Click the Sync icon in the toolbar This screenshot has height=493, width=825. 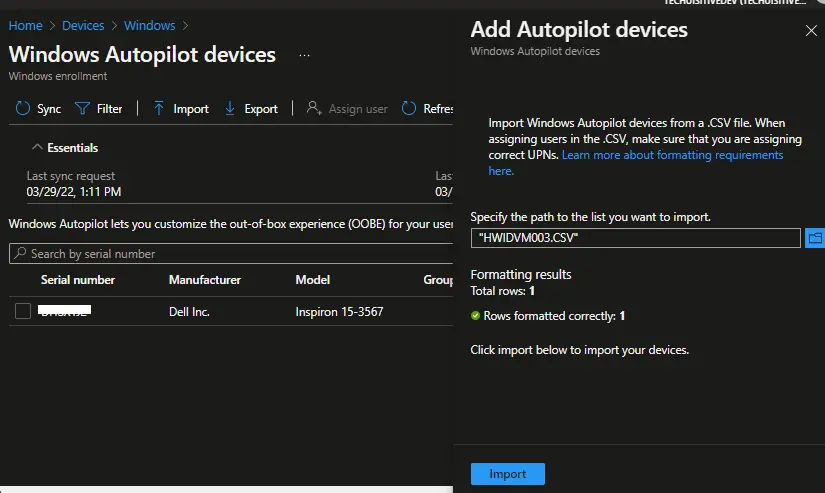tap(23, 108)
